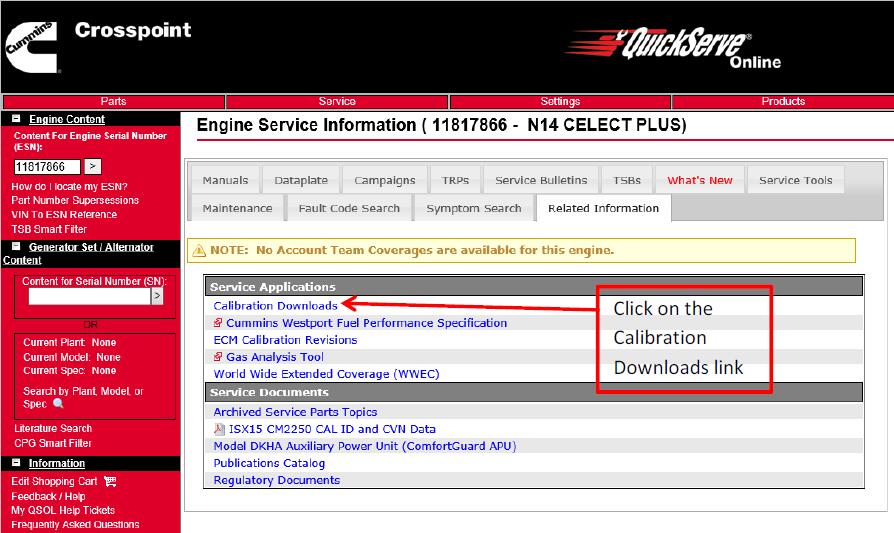Open the Parts menu

pos(113,101)
